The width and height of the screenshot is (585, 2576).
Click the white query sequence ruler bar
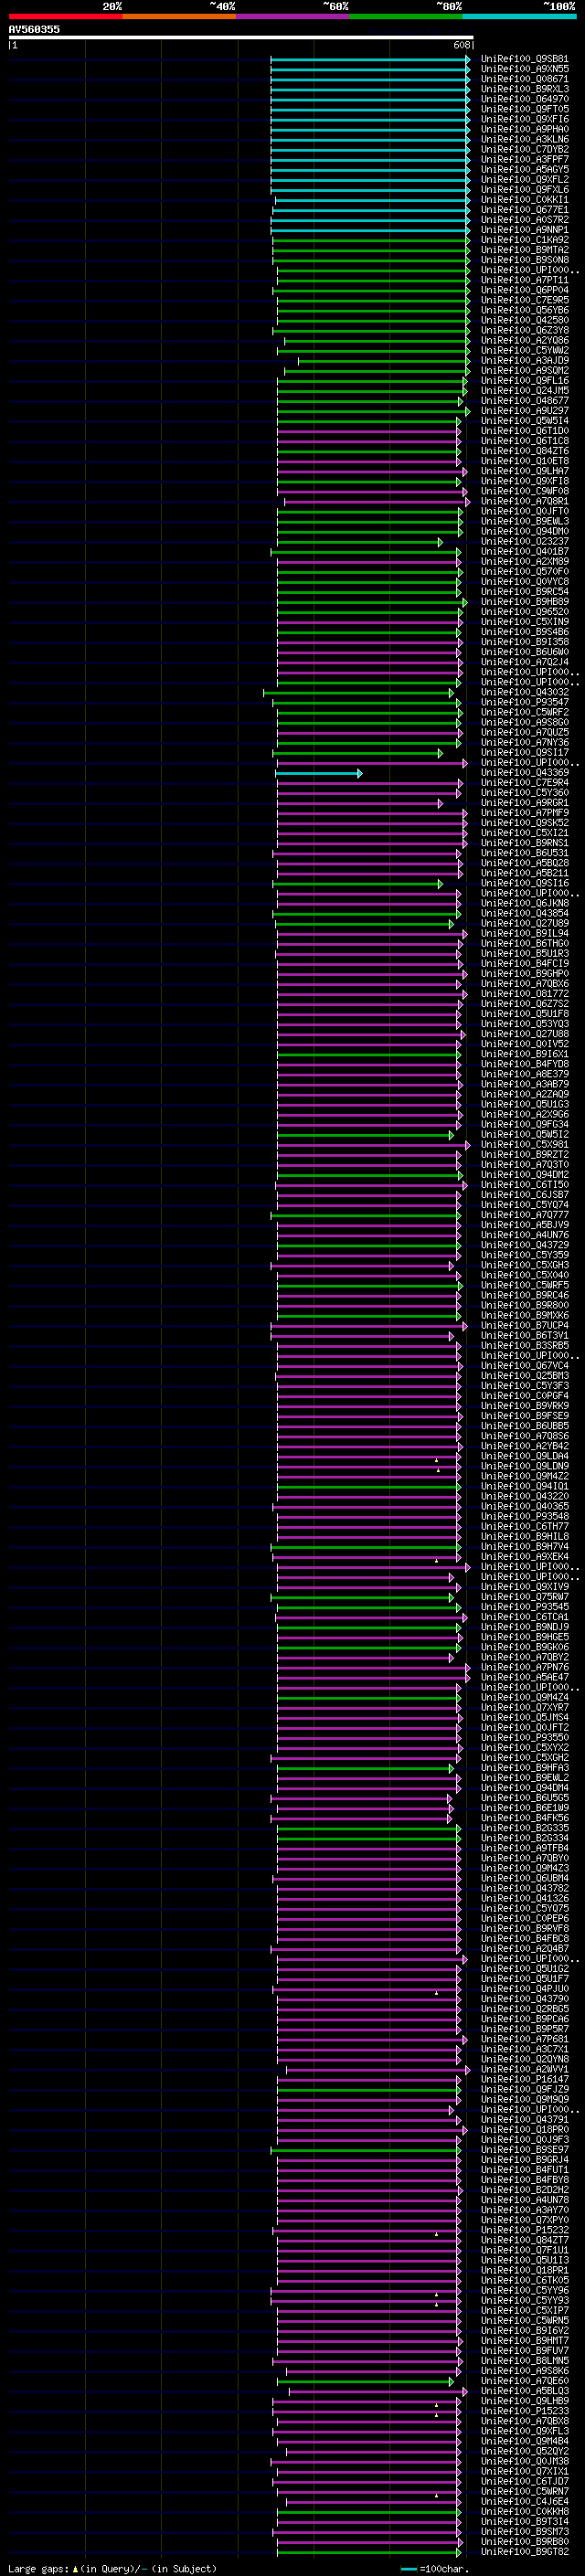pyautogui.click(x=241, y=38)
